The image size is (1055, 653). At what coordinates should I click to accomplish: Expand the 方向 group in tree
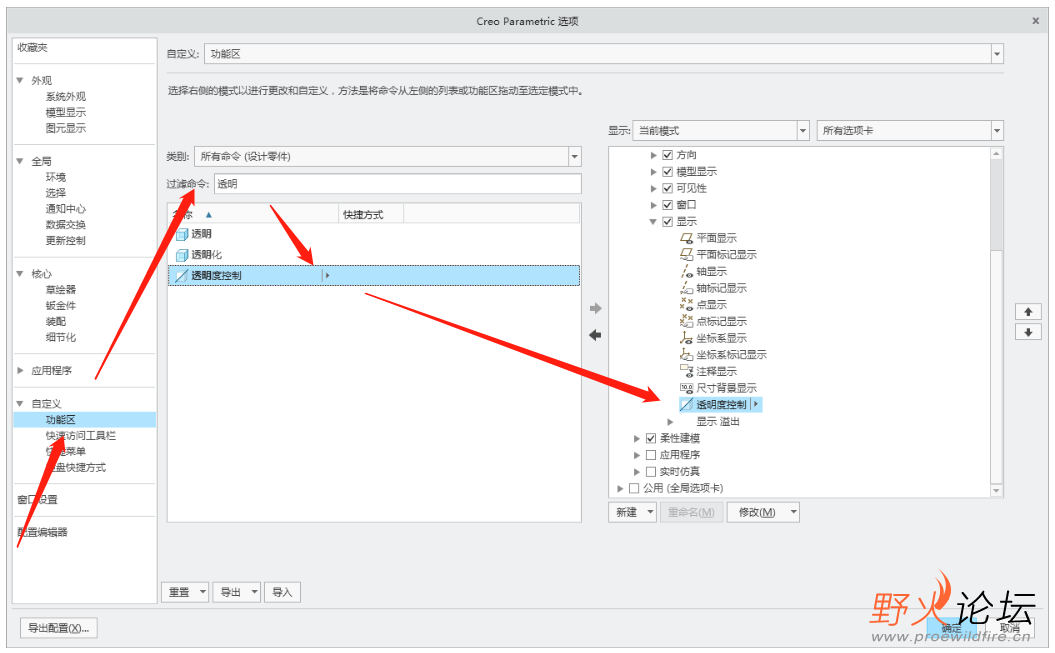pyautogui.click(x=653, y=155)
